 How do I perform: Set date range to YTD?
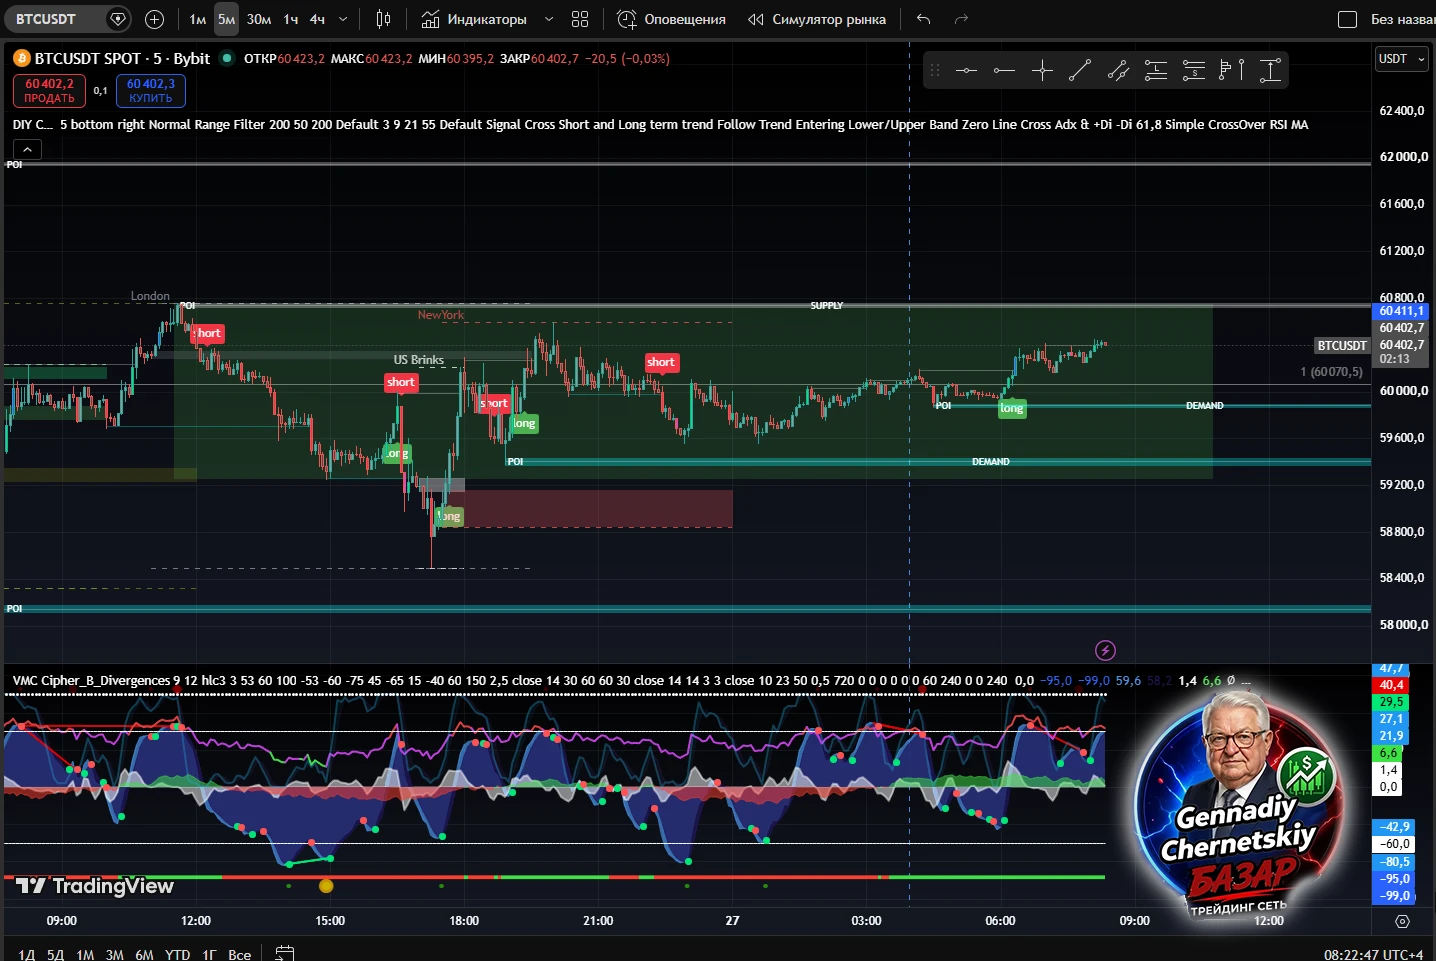(x=177, y=954)
